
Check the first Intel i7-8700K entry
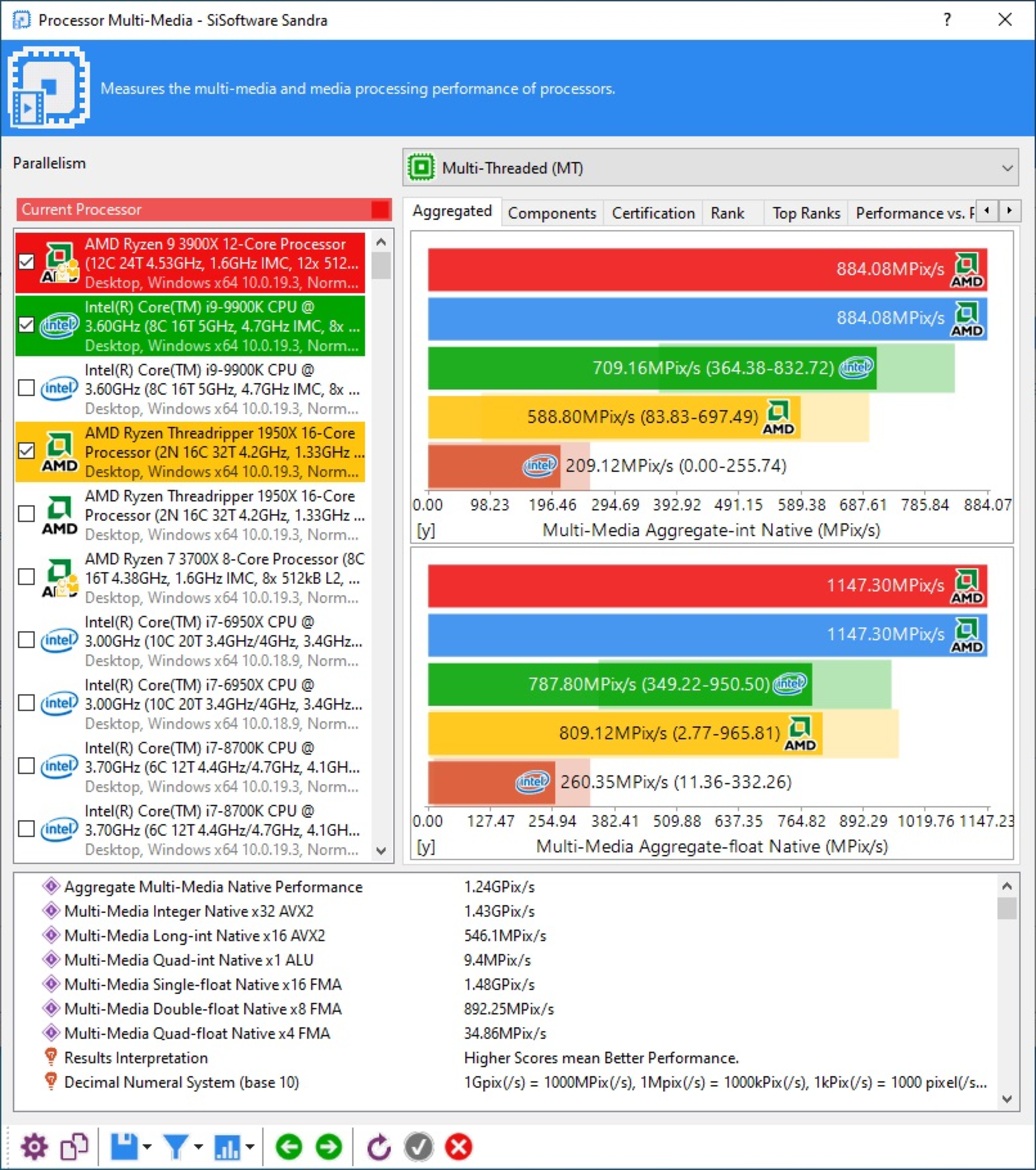click(x=27, y=766)
